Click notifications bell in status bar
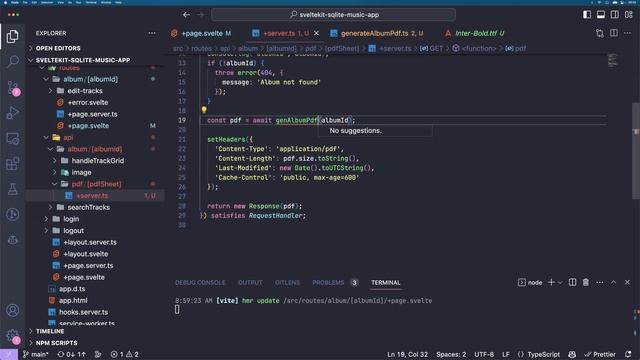This screenshot has height=360, width=640. click(628, 354)
